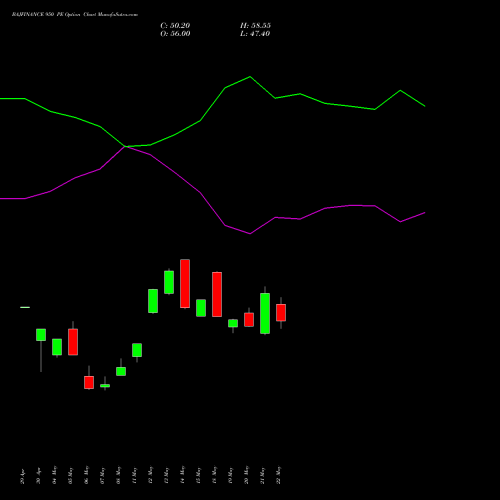
Task: Click the open value O: 56.00
Action: [175, 34]
